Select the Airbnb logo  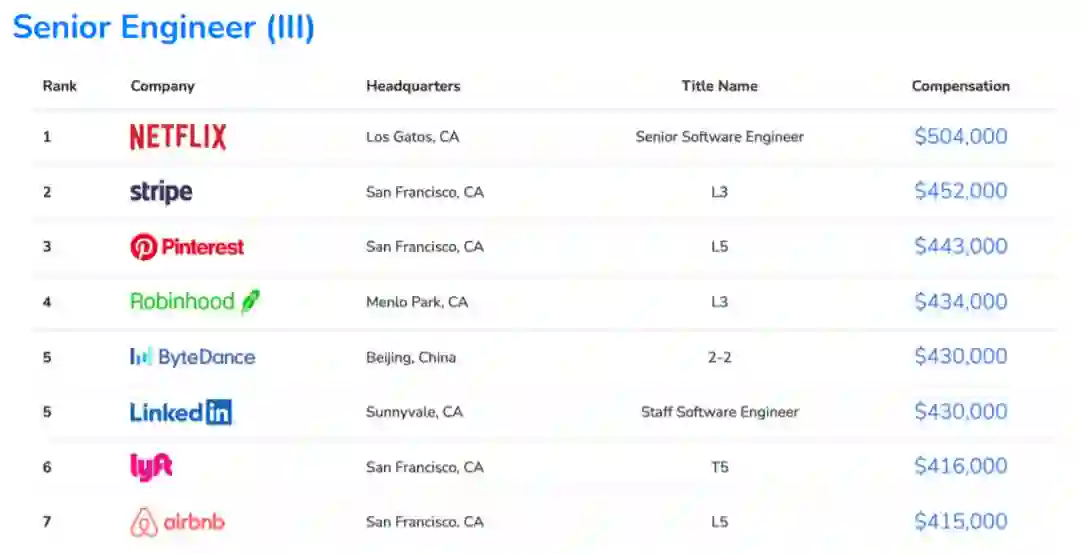(177, 522)
